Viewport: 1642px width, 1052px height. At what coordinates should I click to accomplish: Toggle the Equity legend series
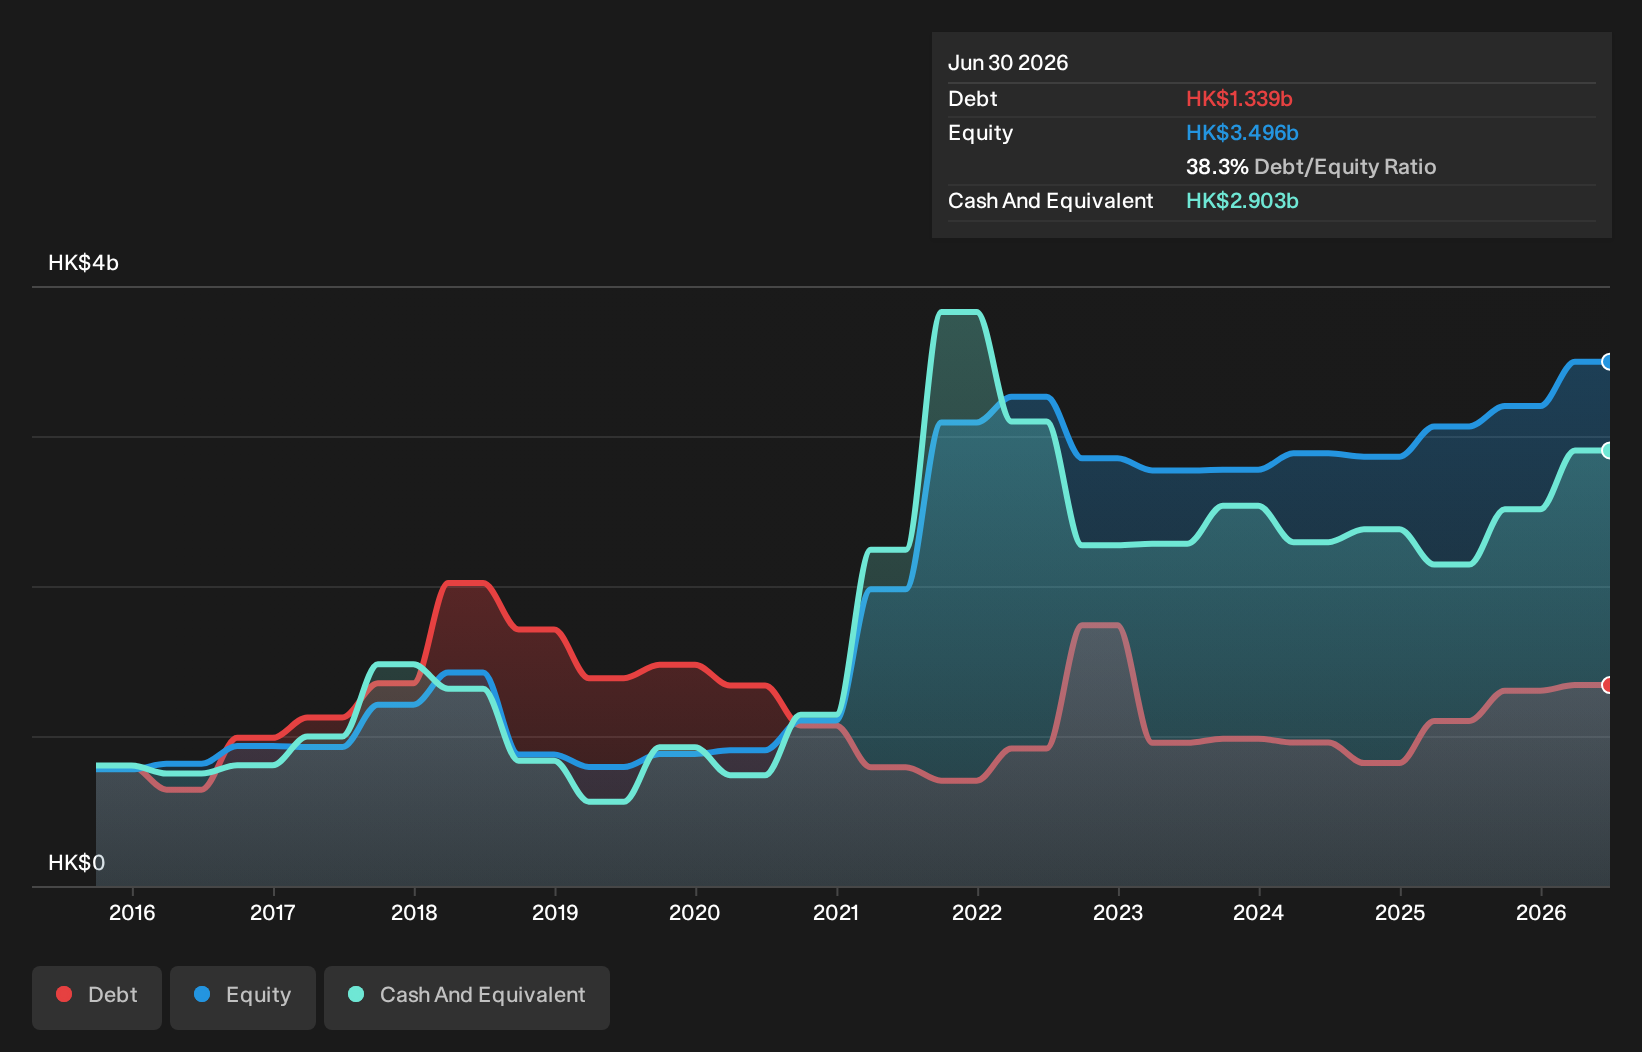coord(243,997)
